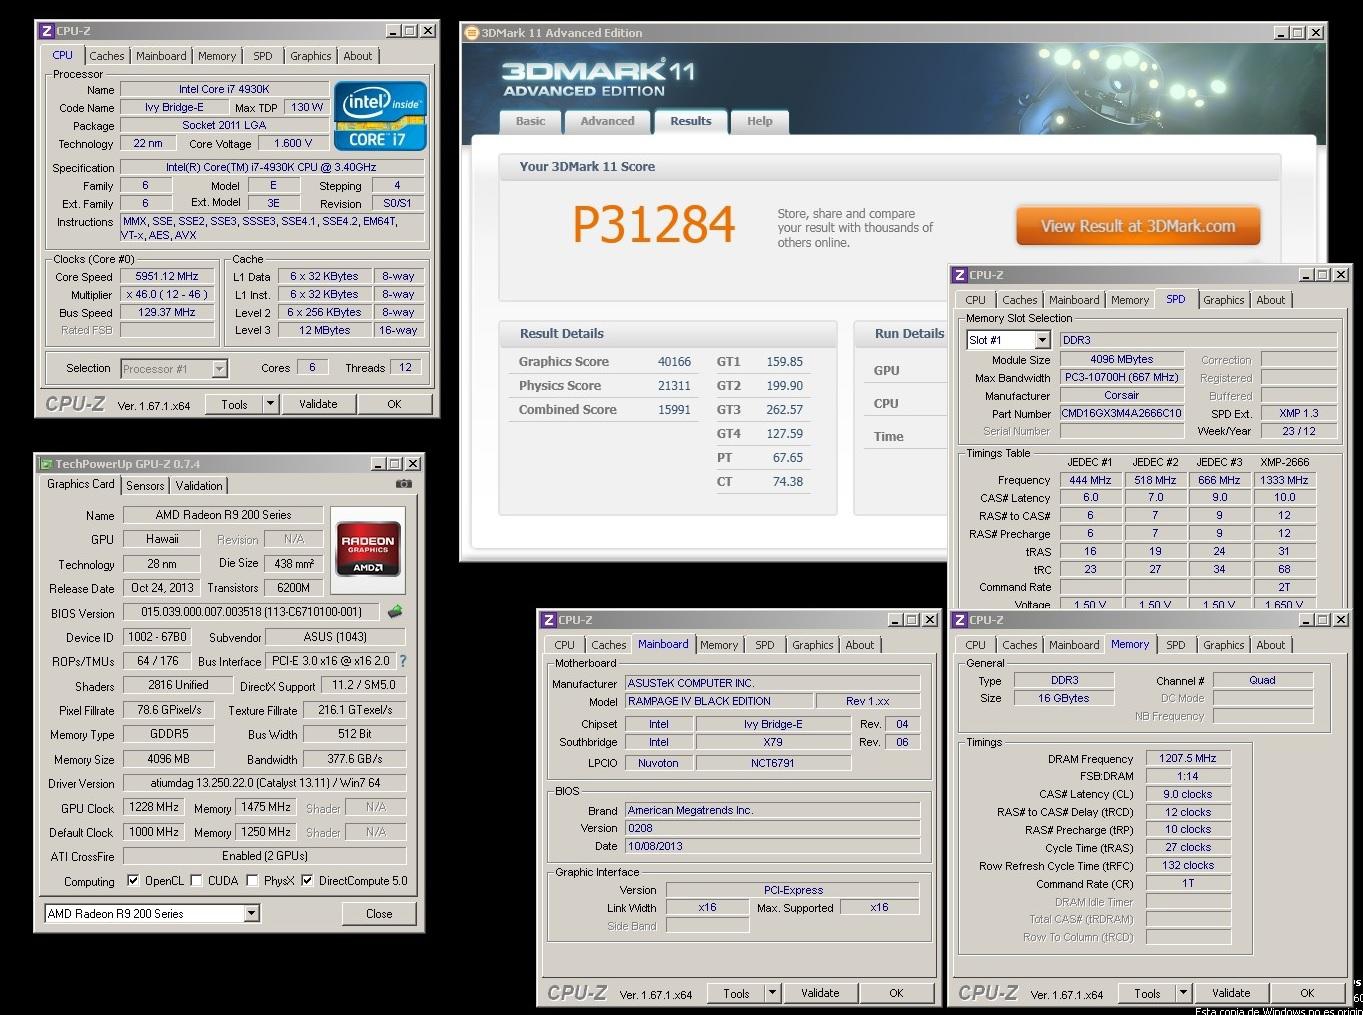Open the Validation tab in GPU-Z

pyautogui.click(x=199, y=486)
